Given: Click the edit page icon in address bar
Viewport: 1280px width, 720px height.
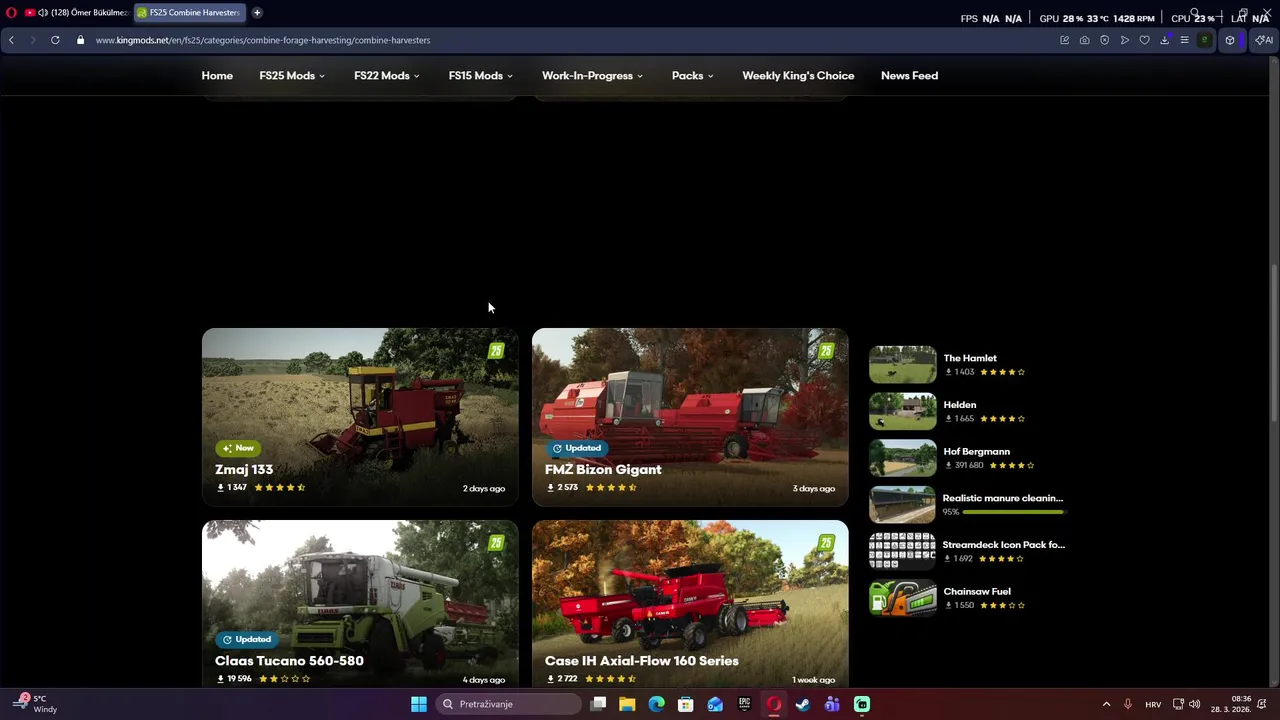Looking at the screenshot, I should [1064, 40].
